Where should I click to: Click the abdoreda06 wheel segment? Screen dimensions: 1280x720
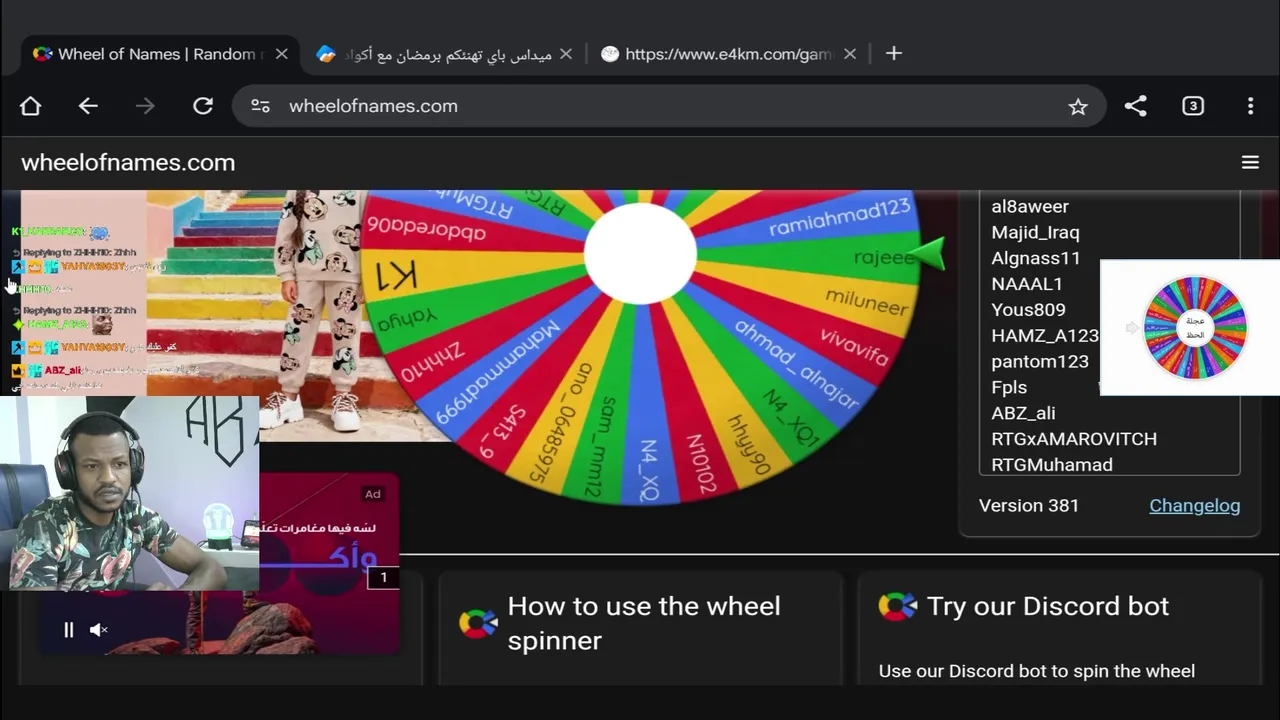tap(426, 228)
